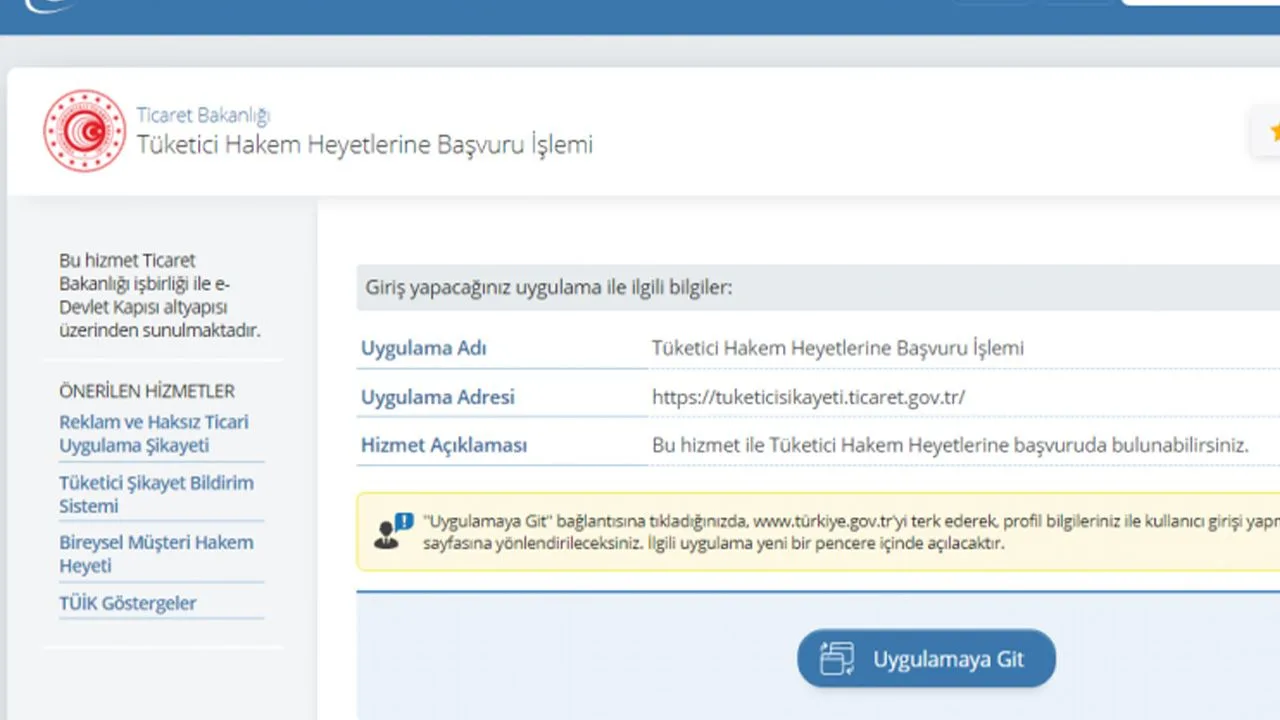Click the page title Tüketici Hakem Heyetlerine Başvuru İşlemi
This screenshot has width=1280, height=720.
tap(366, 144)
